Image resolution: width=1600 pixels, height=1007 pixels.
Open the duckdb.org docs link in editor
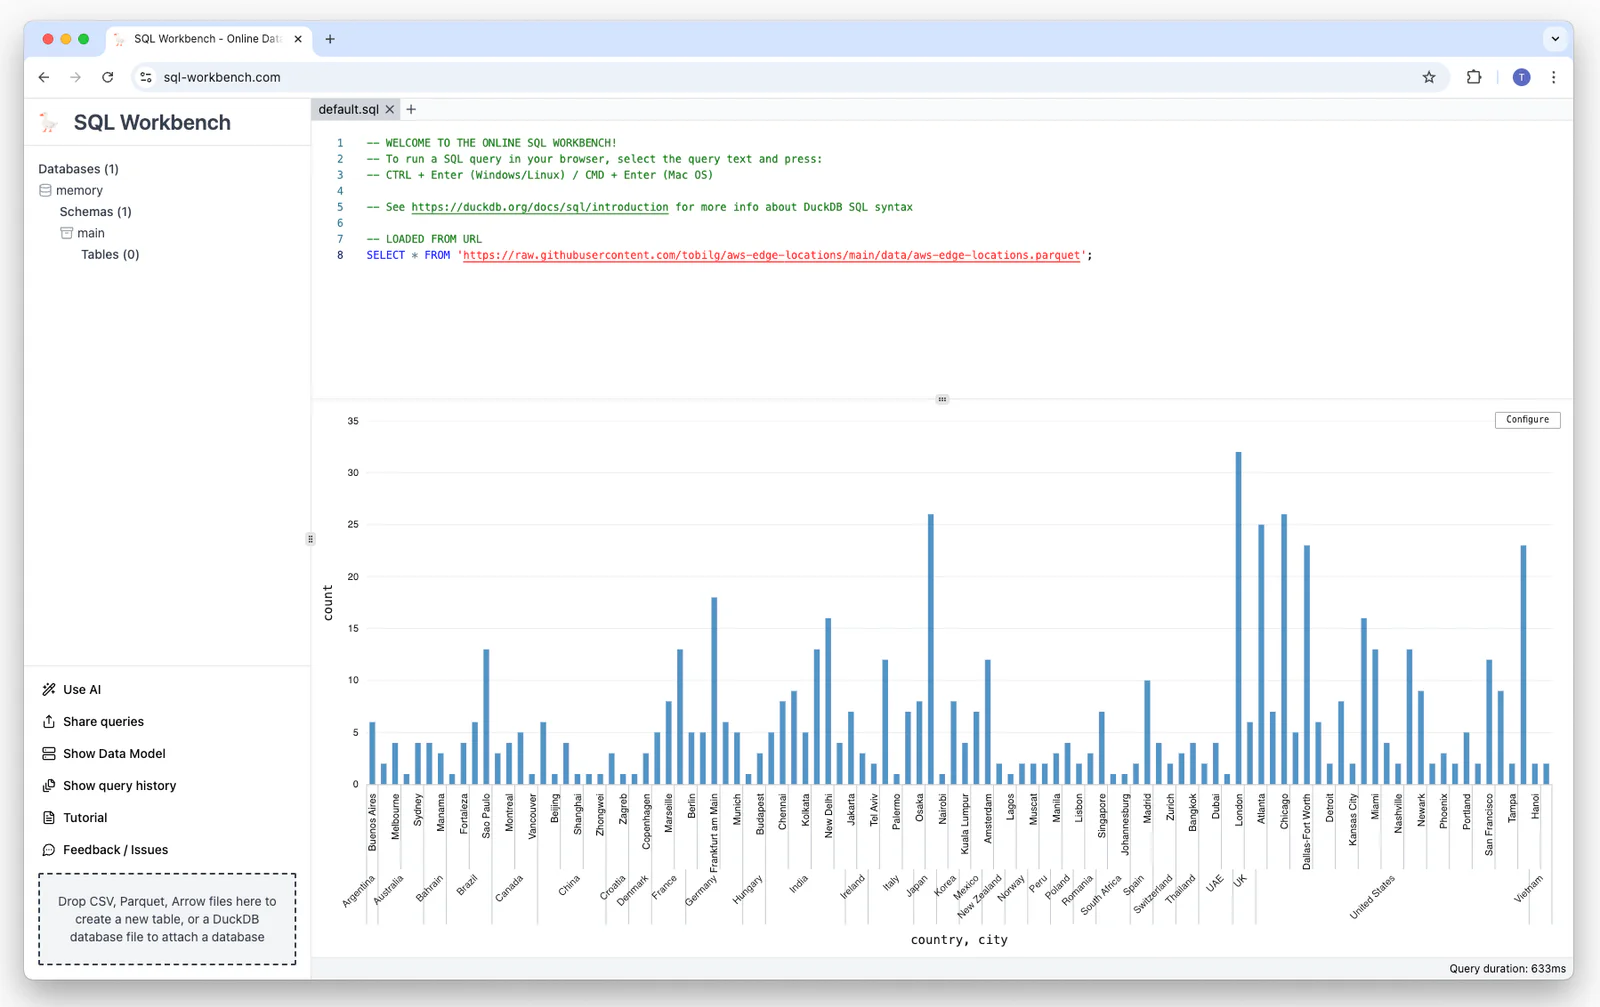pos(540,207)
